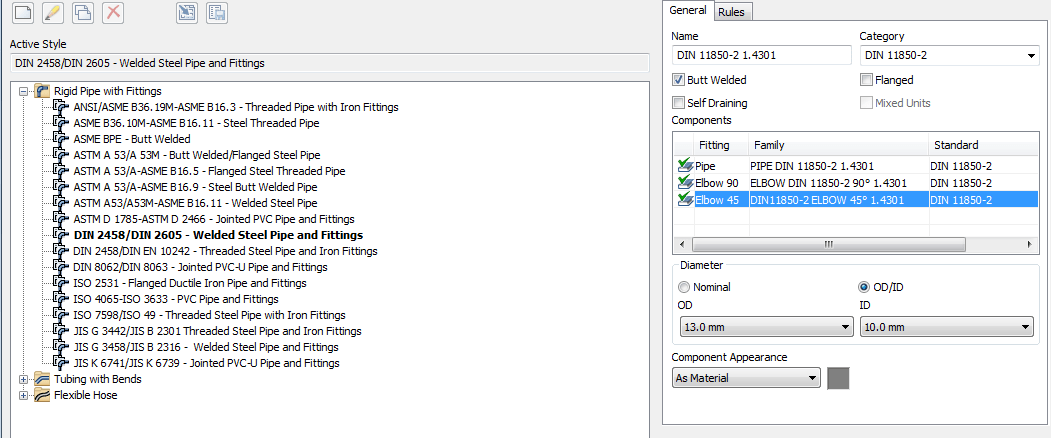This screenshot has height=438, width=1051.
Task: Open the Component Appearance As Material dropdown
Action: [746, 378]
